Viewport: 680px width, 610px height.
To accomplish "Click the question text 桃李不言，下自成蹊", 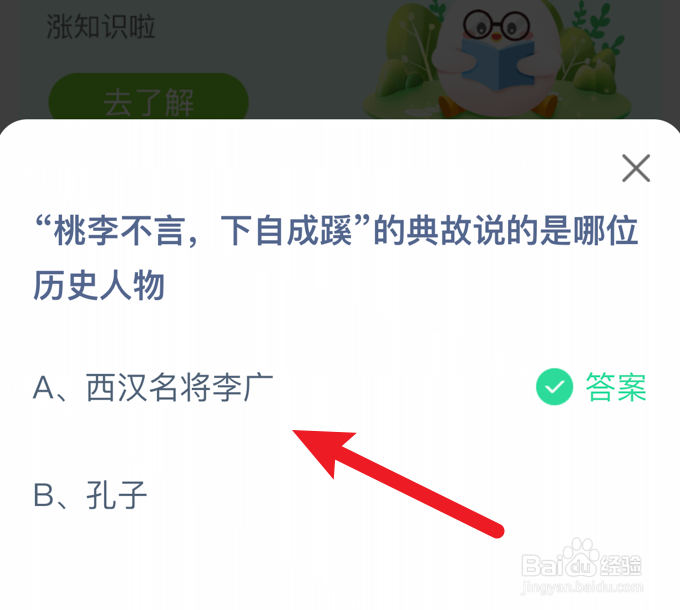I will (203, 231).
